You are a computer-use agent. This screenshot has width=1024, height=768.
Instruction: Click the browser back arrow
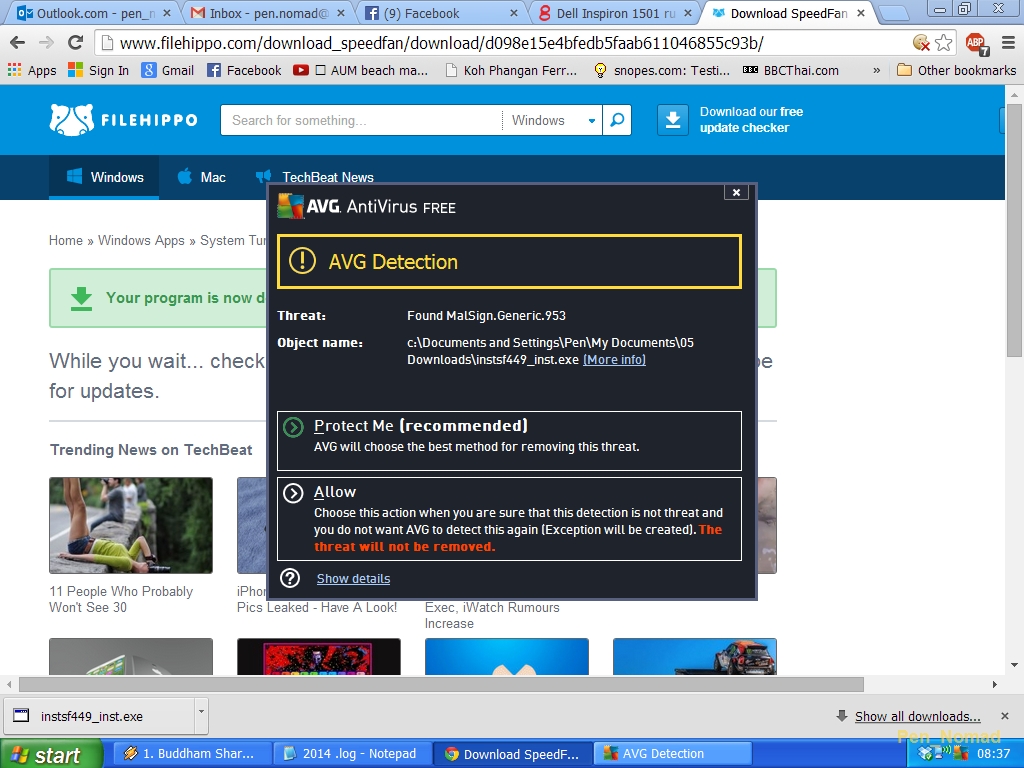point(18,43)
